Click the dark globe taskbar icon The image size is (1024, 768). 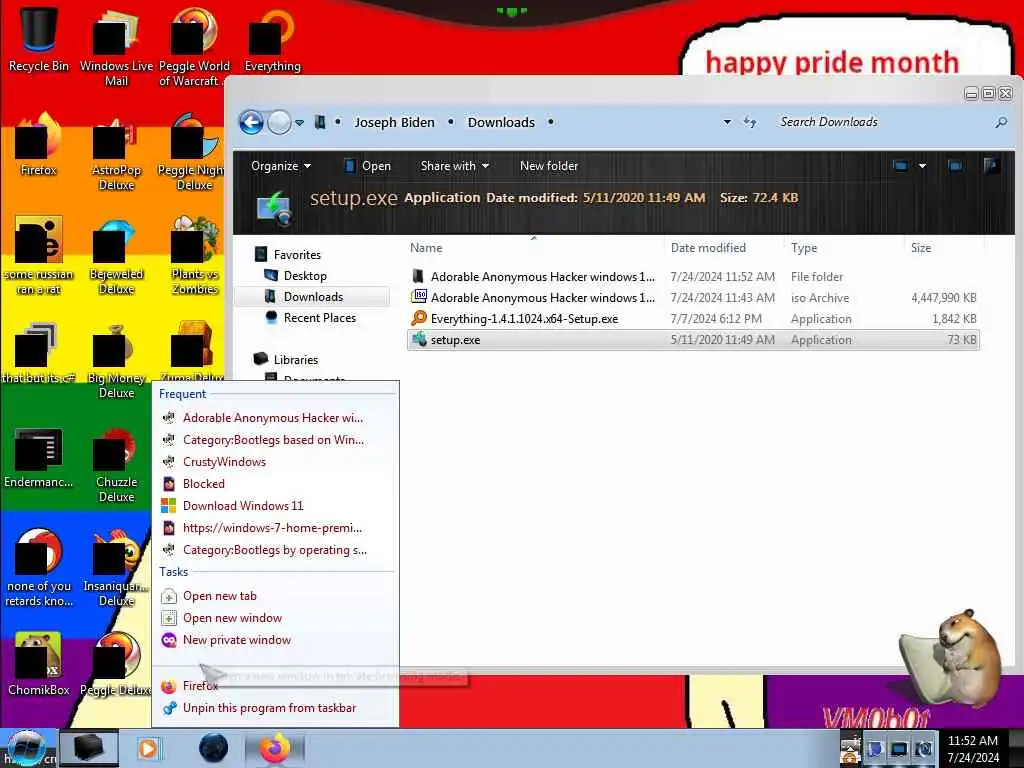(214, 748)
